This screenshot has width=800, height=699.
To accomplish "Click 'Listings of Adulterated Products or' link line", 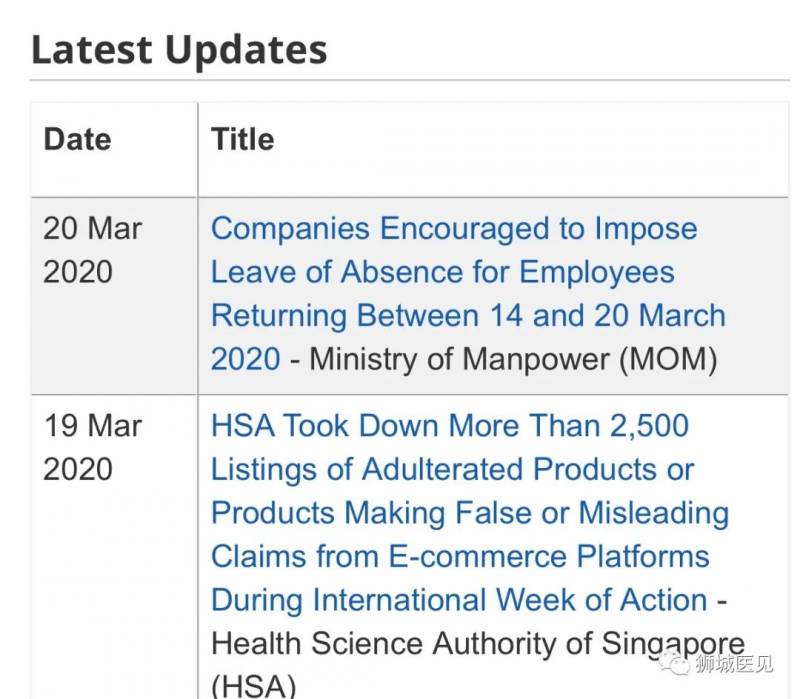I will click(x=452, y=469).
